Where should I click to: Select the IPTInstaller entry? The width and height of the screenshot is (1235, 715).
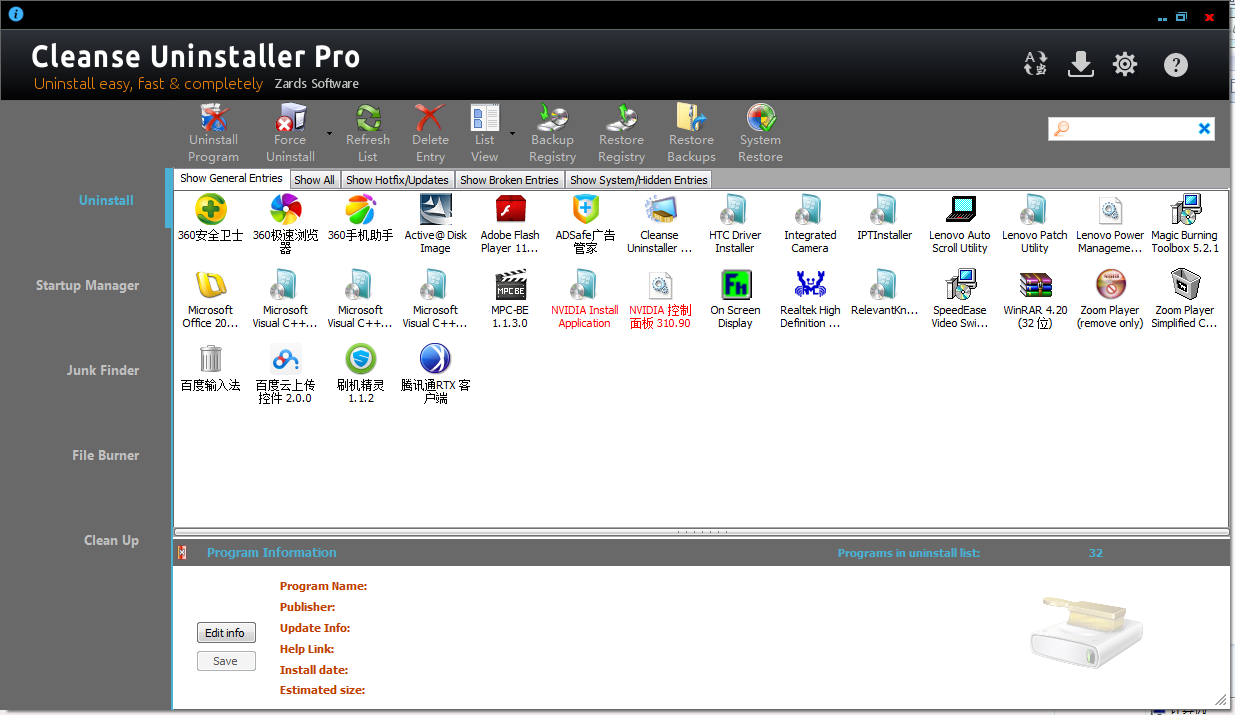(885, 219)
